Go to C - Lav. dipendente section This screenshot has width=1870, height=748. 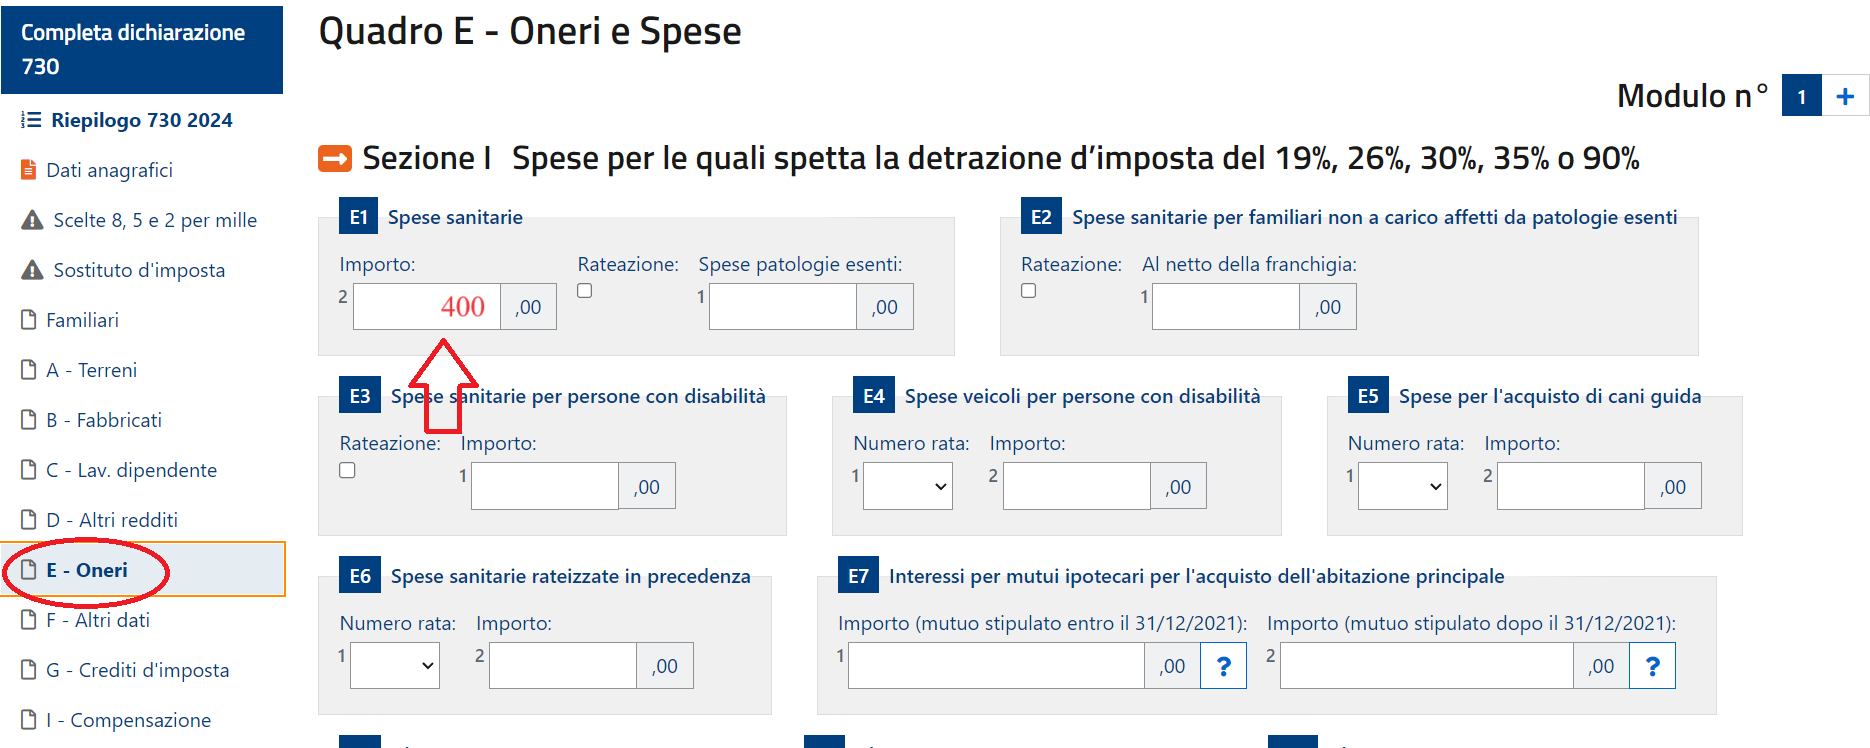point(131,470)
